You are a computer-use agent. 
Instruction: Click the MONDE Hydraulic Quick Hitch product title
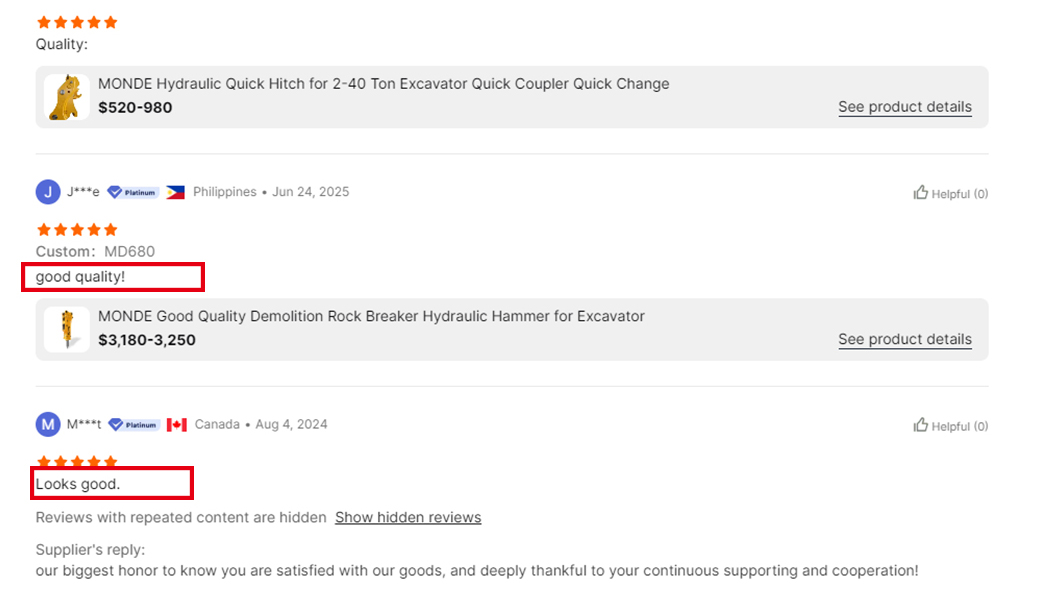(383, 84)
